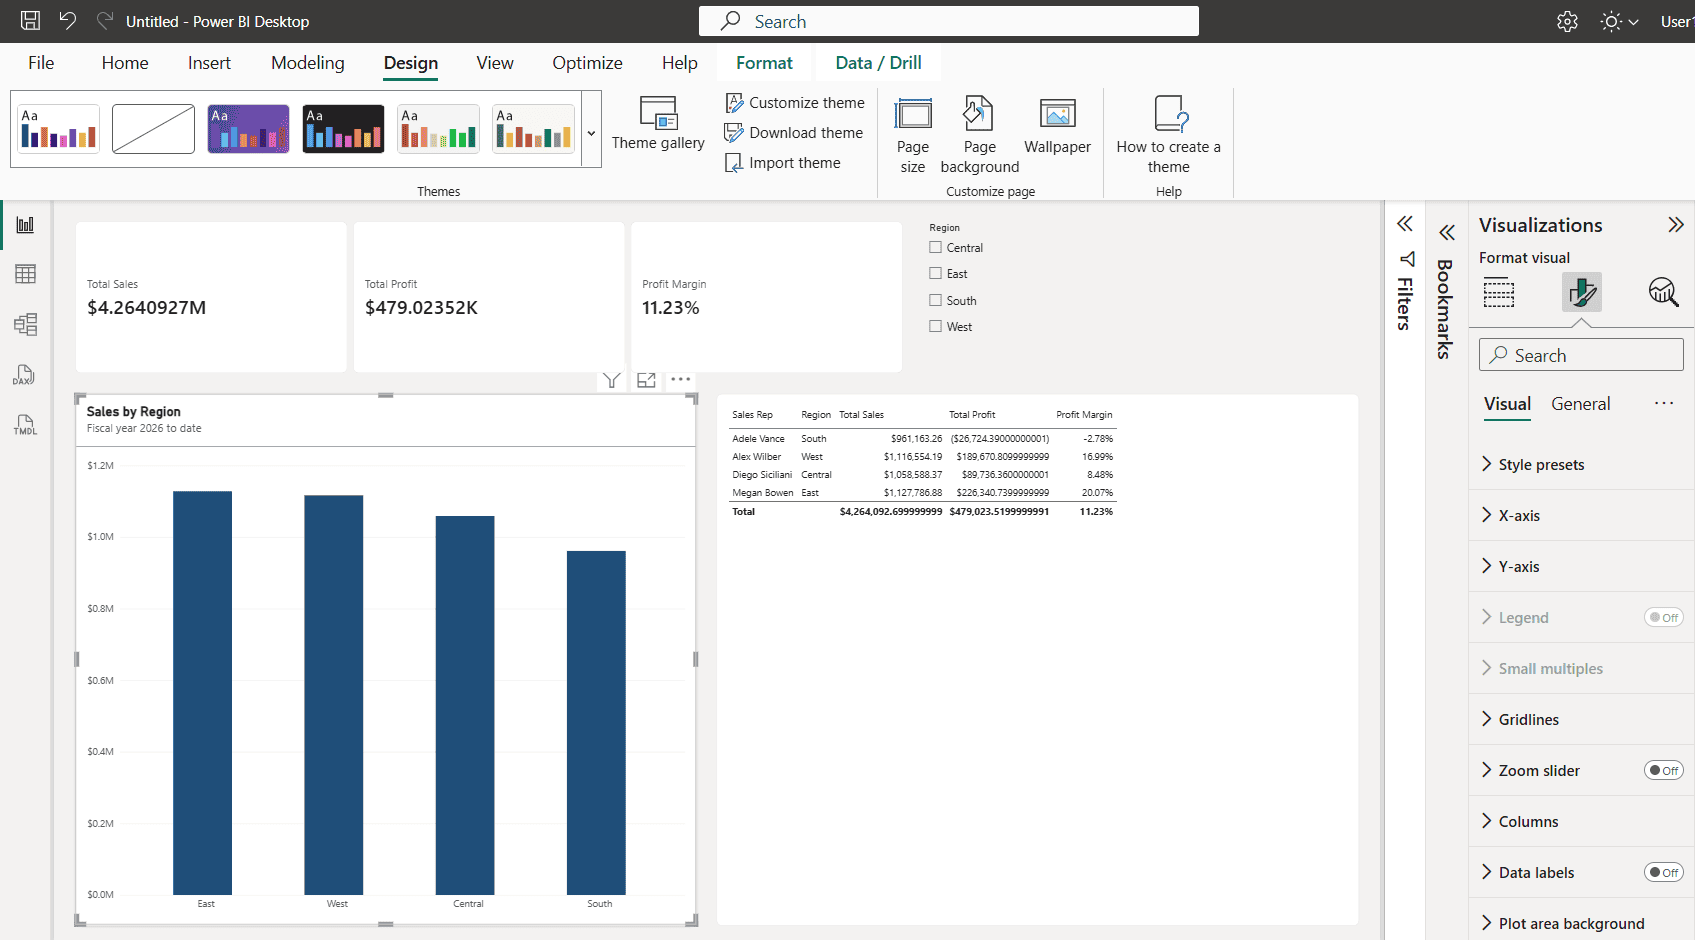This screenshot has width=1695, height=940.
Task: Click the Redo arrow icon
Action: (x=104, y=21)
